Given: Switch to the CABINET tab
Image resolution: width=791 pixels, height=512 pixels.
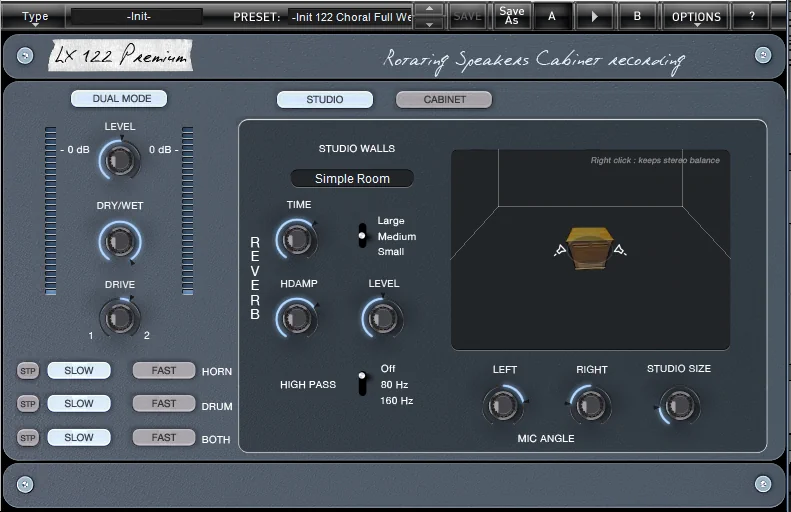Looking at the screenshot, I should click(x=444, y=99).
